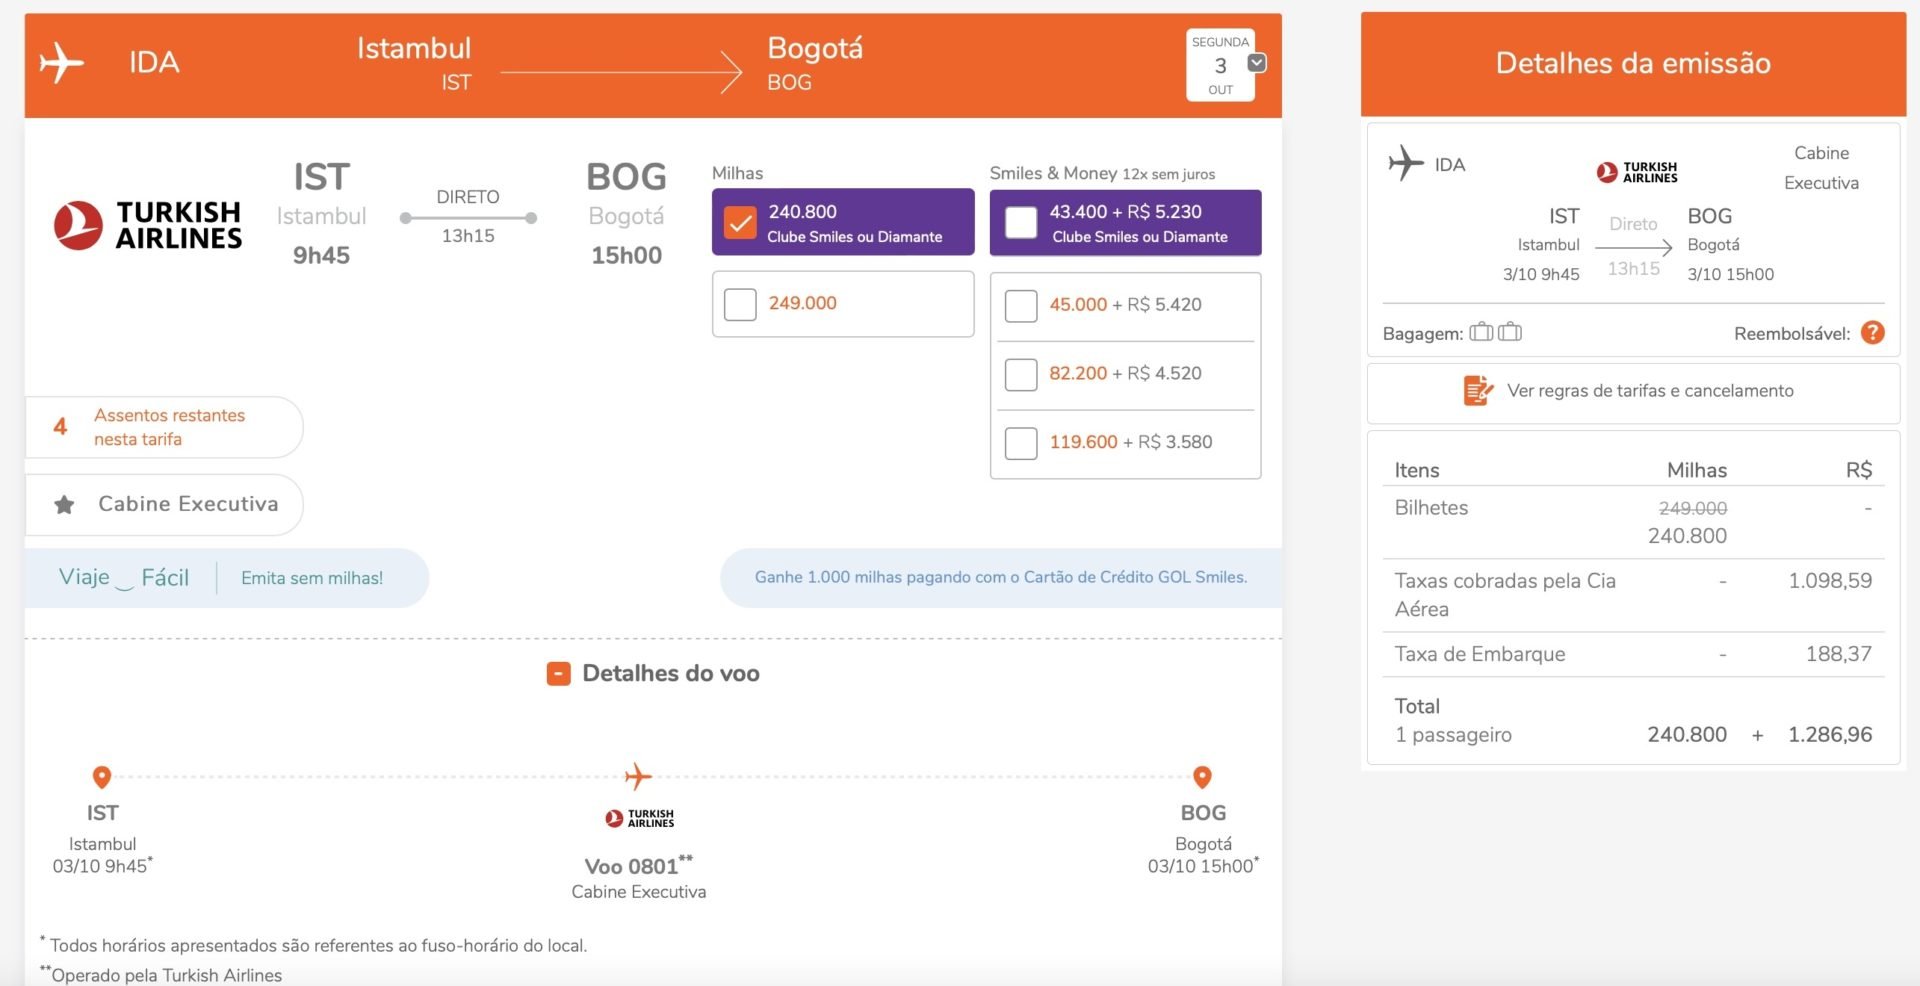Click the Cabine Executiva badge label

point(188,504)
